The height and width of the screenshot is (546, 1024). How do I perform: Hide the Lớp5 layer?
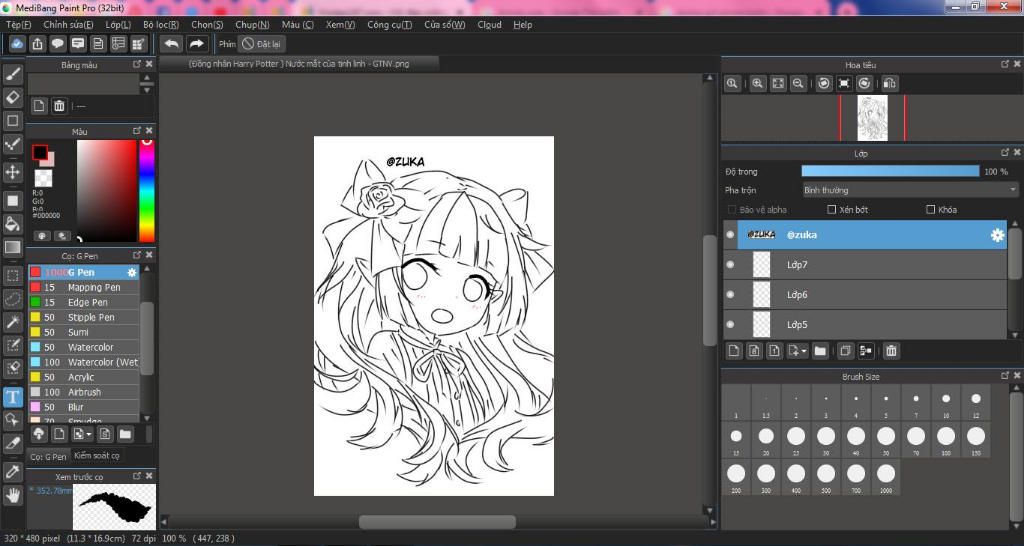730,325
